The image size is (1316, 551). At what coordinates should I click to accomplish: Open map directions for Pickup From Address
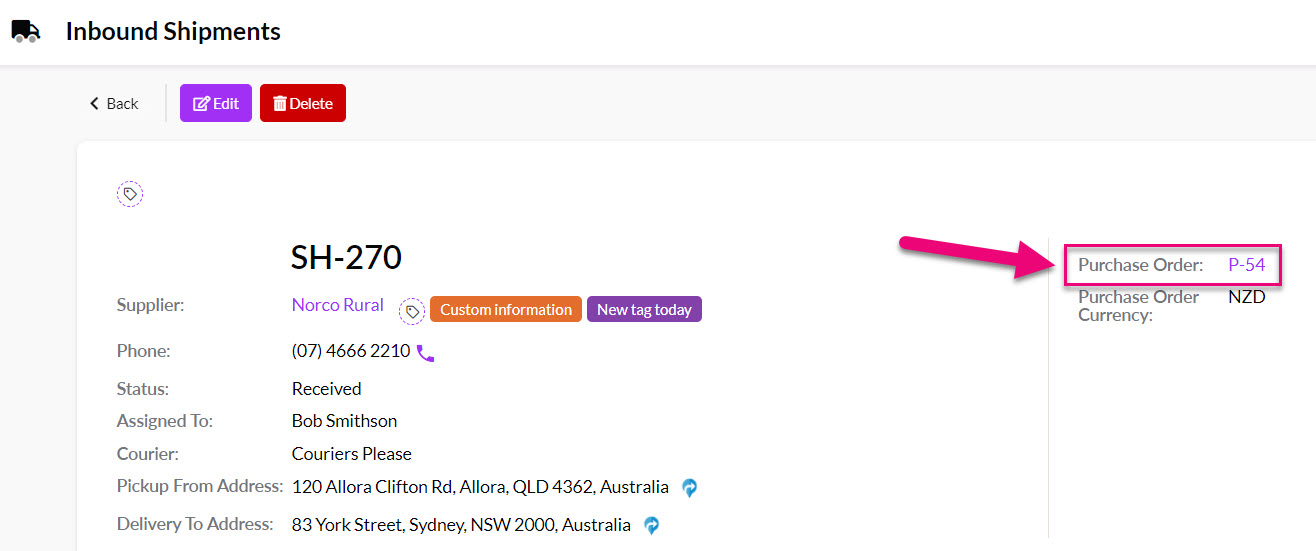690,488
